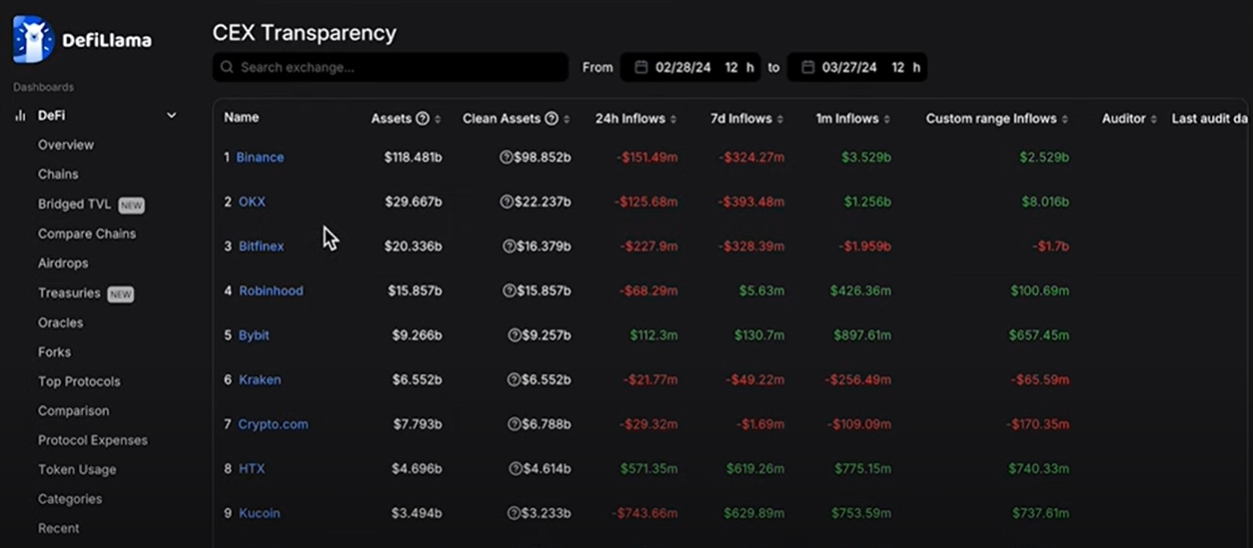Open Airdrops in sidebar

point(63,263)
